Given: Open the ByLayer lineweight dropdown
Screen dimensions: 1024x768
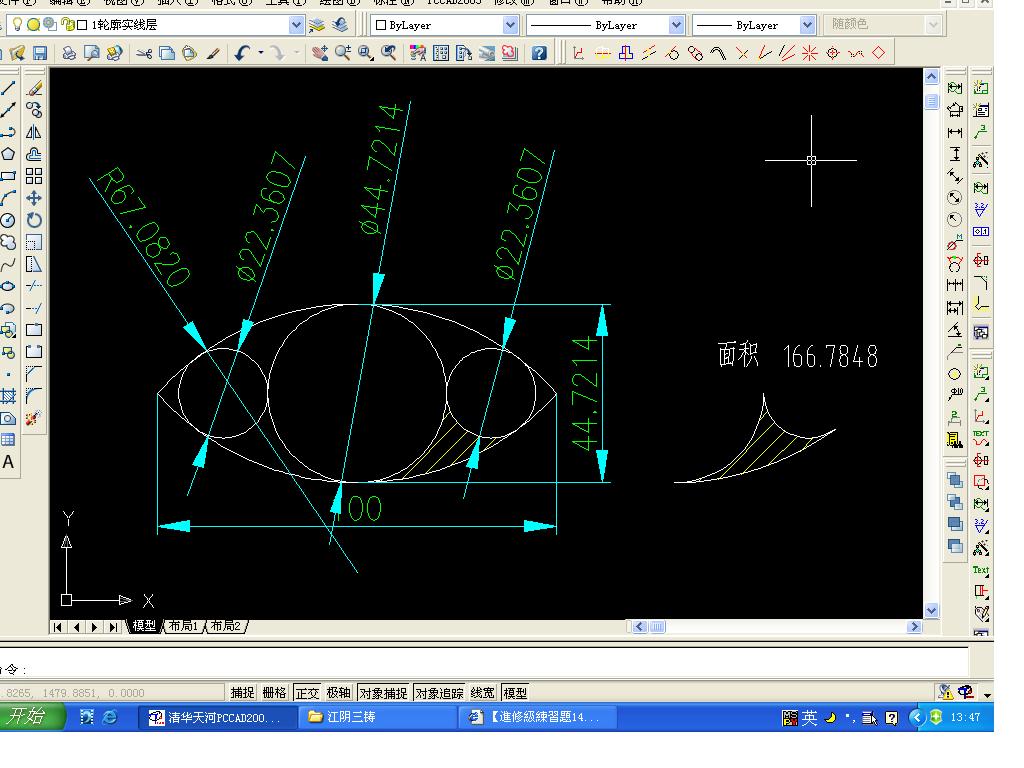Looking at the screenshot, I should [x=807, y=25].
